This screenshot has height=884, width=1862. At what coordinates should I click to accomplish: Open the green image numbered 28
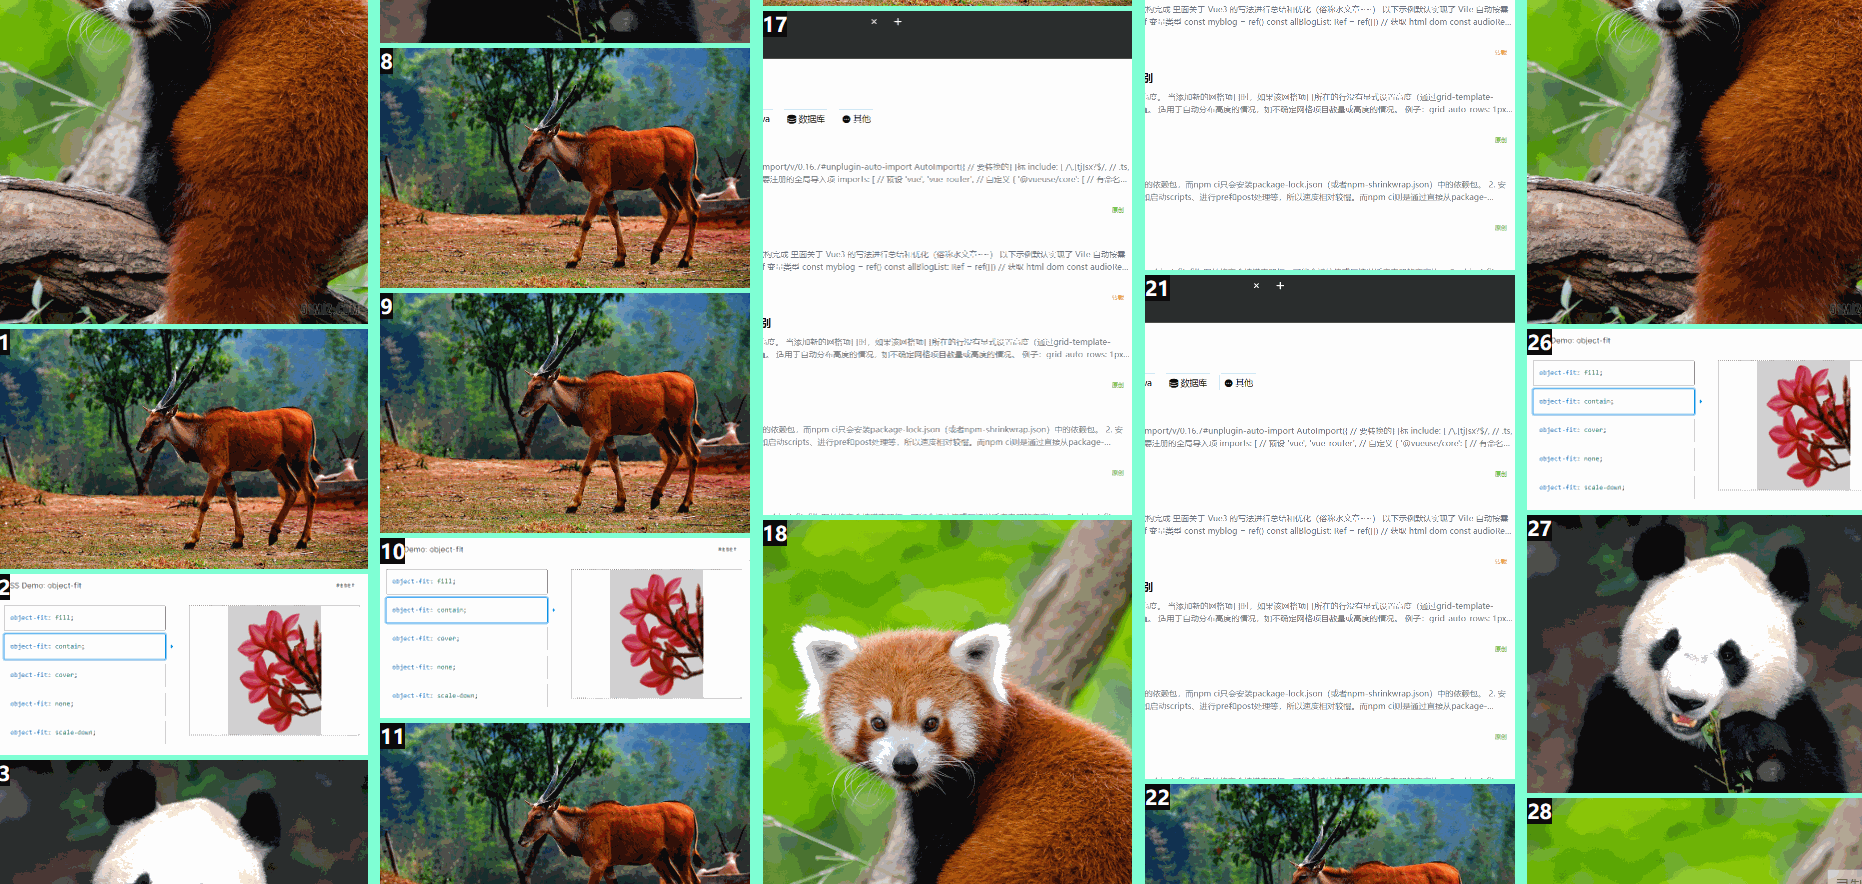(1694, 841)
